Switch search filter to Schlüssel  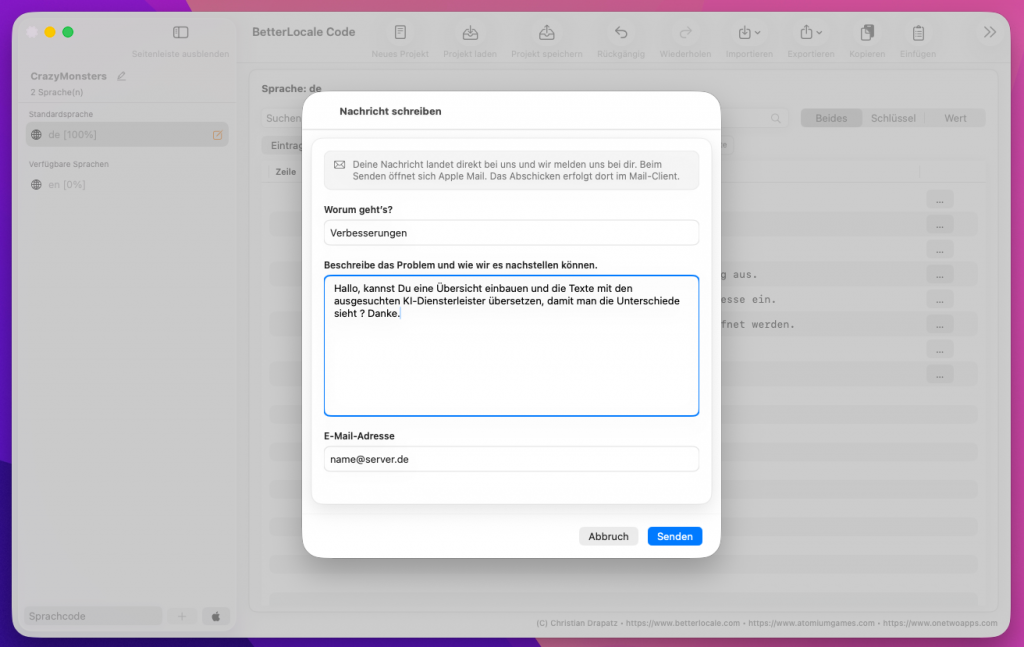pos(893,118)
